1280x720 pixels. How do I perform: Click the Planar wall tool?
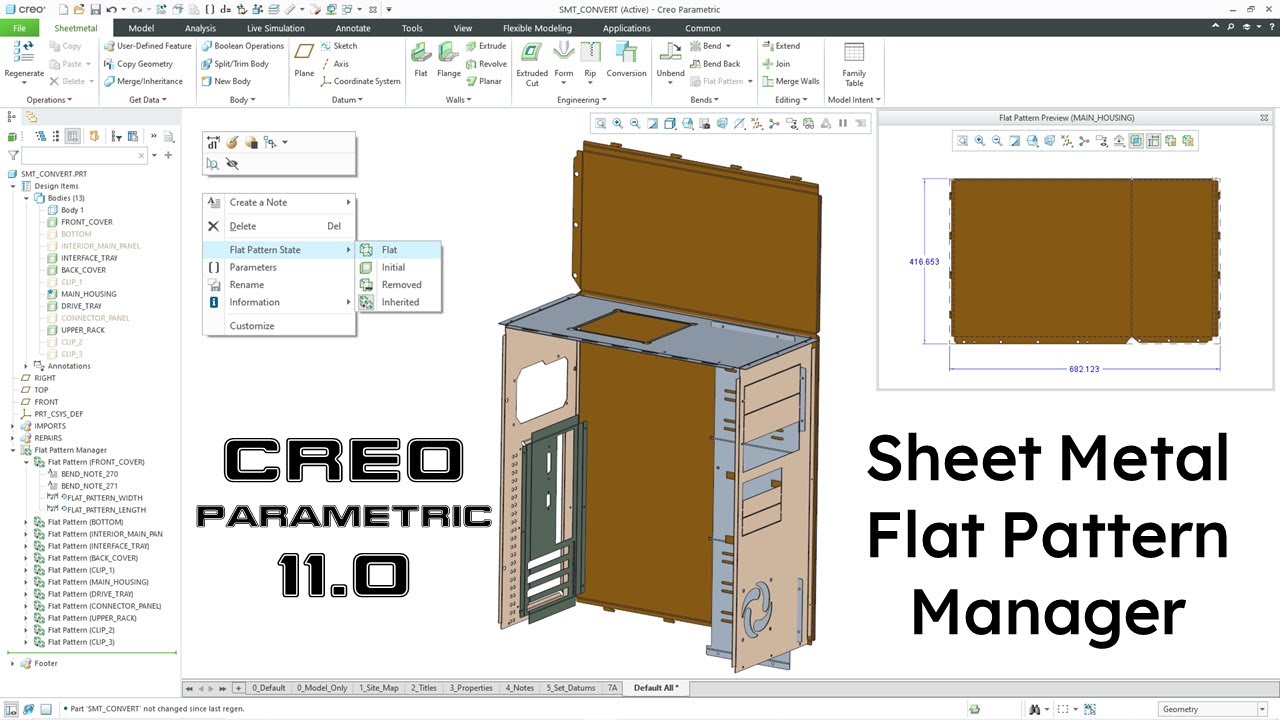pos(483,82)
